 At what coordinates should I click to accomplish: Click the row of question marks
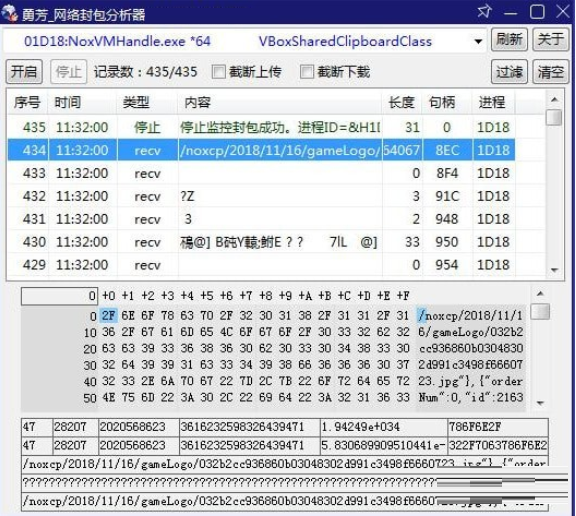tap(285, 482)
